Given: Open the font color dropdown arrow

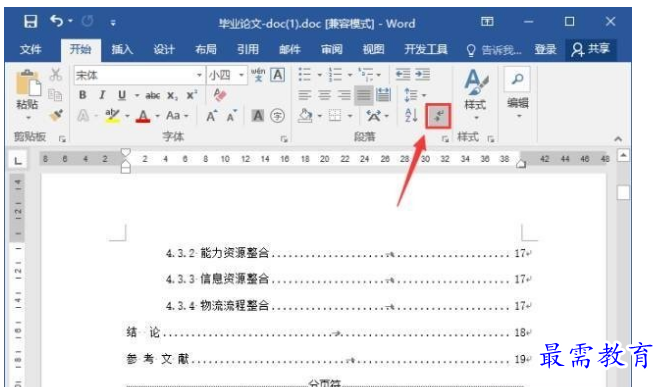Looking at the screenshot, I should pyautogui.click(x=158, y=116).
